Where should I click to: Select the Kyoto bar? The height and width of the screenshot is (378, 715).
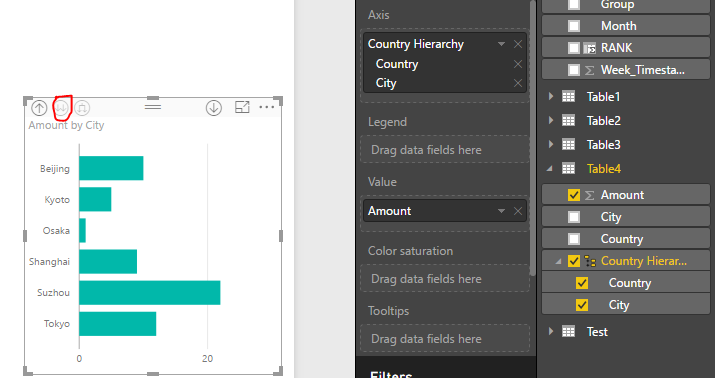click(95, 199)
